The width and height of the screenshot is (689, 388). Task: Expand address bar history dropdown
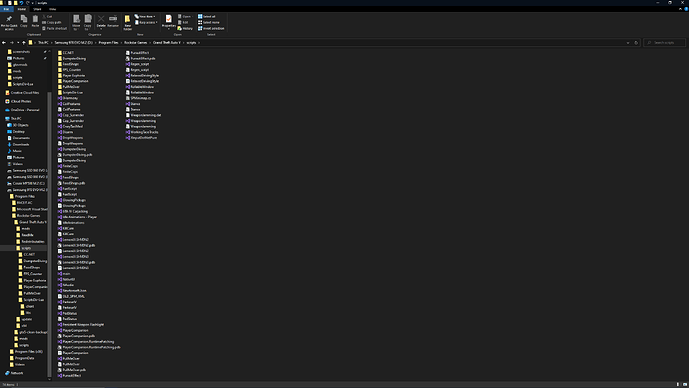coord(627,43)
